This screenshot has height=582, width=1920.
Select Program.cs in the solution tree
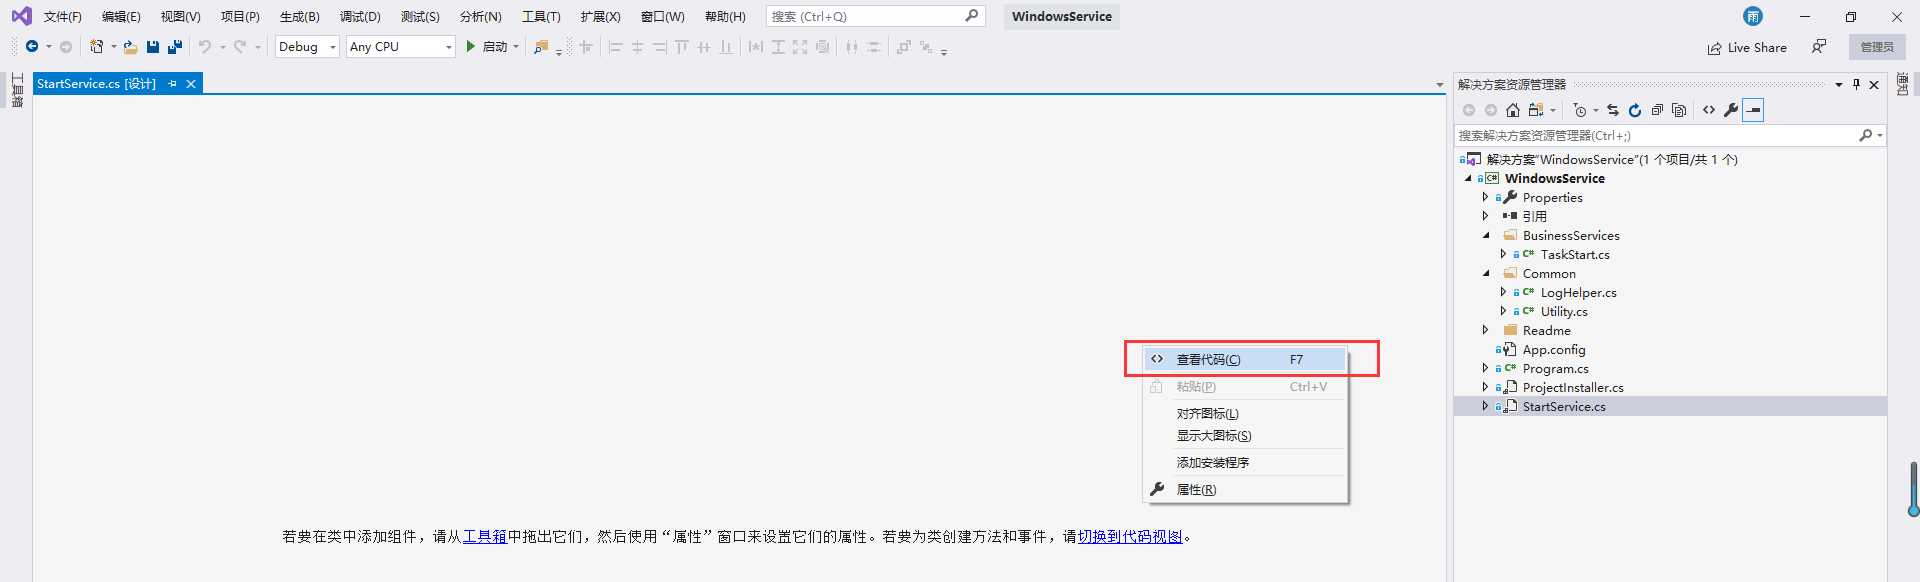click(x=1555, y=368)
